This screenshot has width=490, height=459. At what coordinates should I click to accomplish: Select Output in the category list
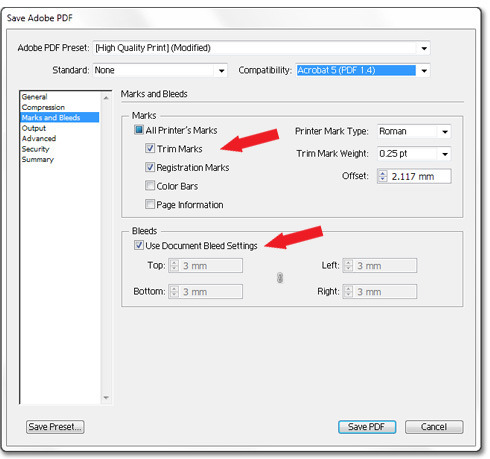click(x=34, y=128)
